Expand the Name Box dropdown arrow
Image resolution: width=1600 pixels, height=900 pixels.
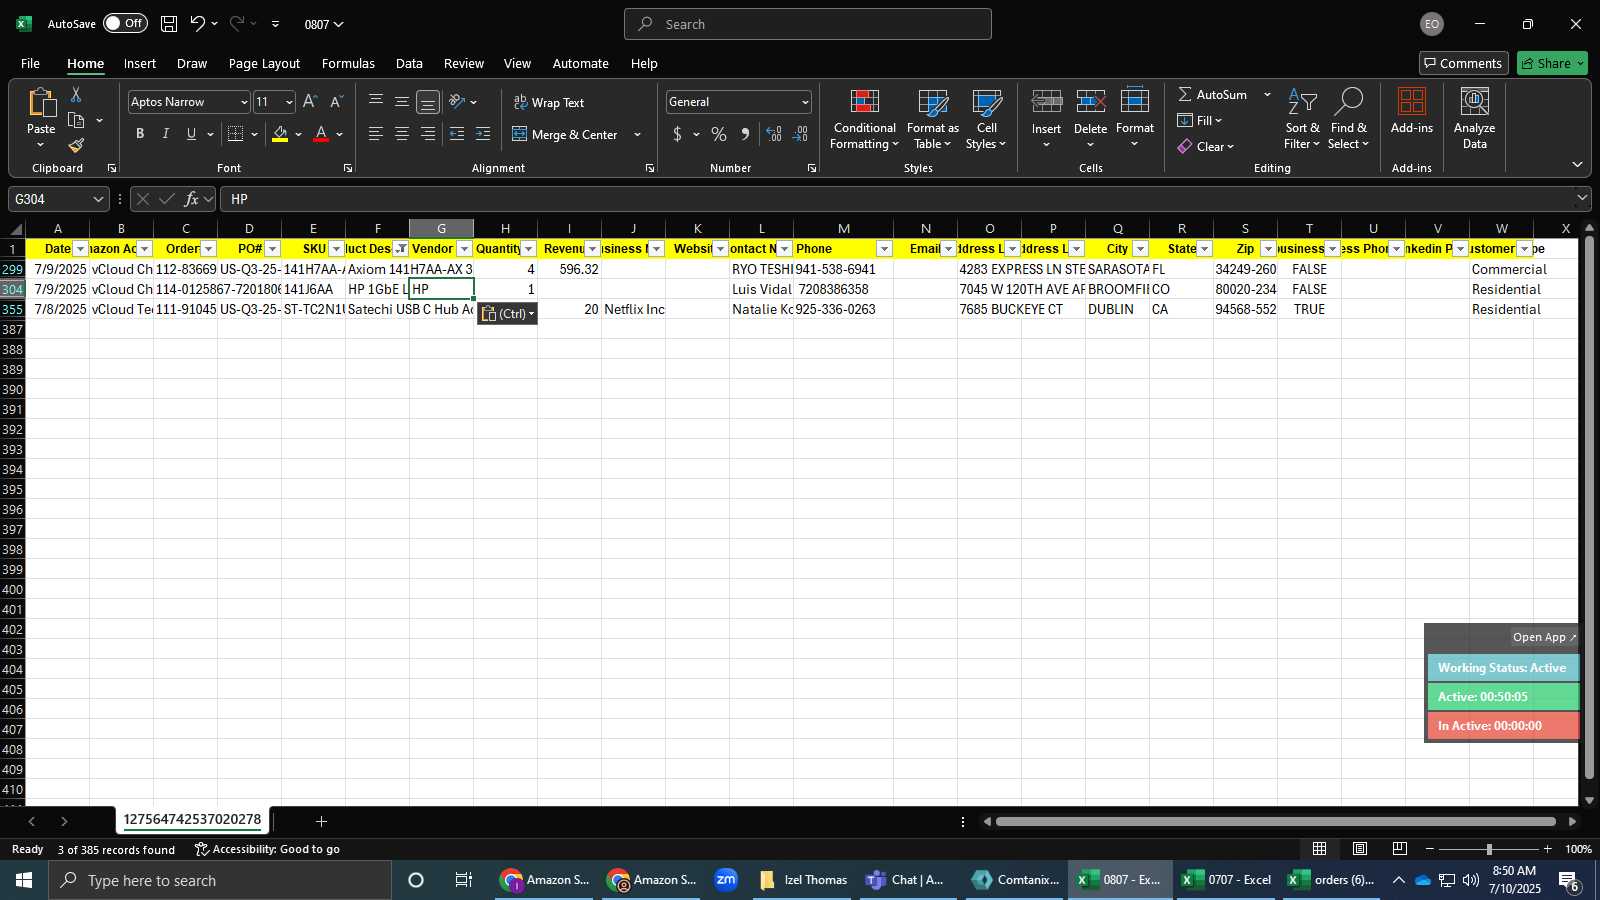pyautogui.click(x=98, y=199)
